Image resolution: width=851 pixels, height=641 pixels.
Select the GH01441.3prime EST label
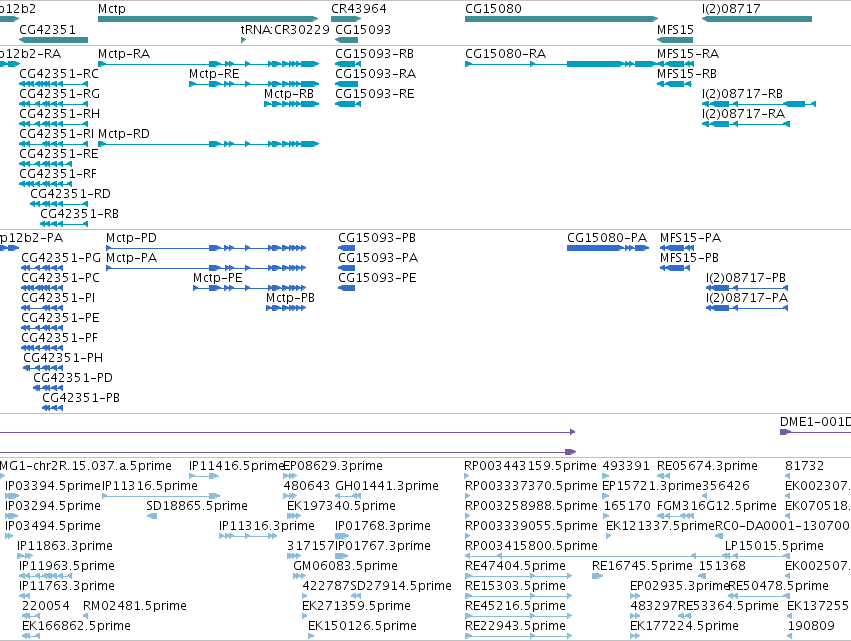[387, 486]
